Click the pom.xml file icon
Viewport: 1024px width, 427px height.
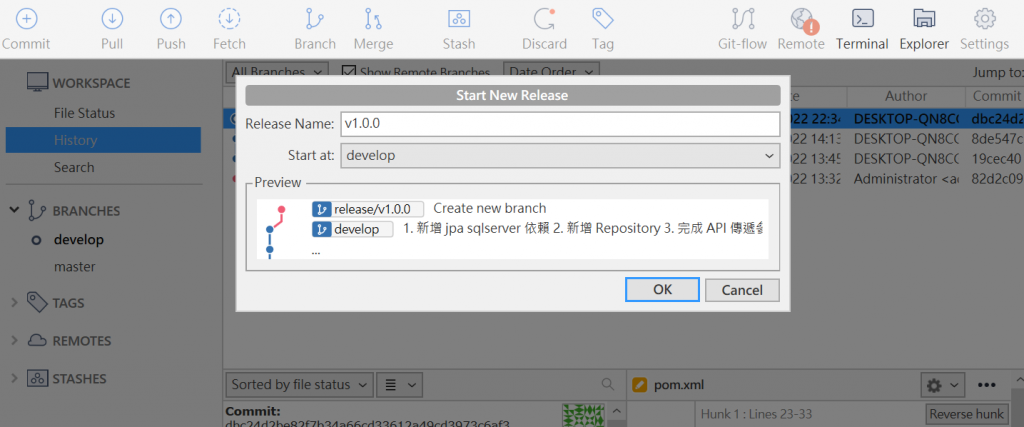640,385
